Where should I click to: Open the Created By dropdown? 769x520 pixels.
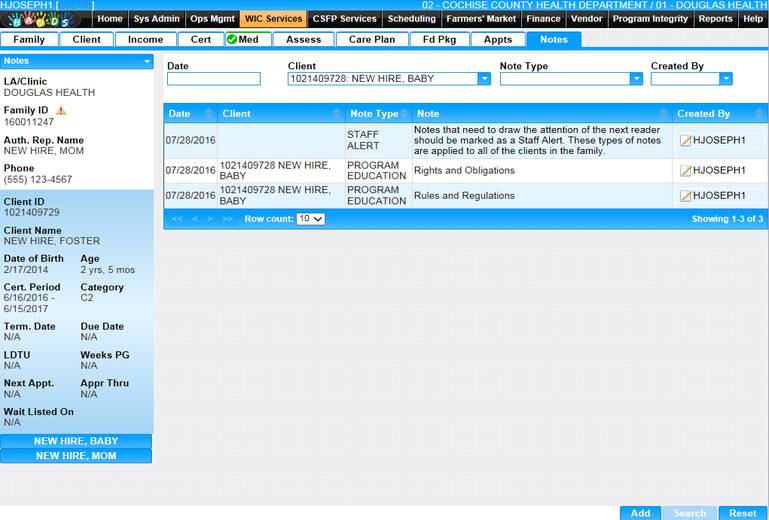tap(726, 79)
